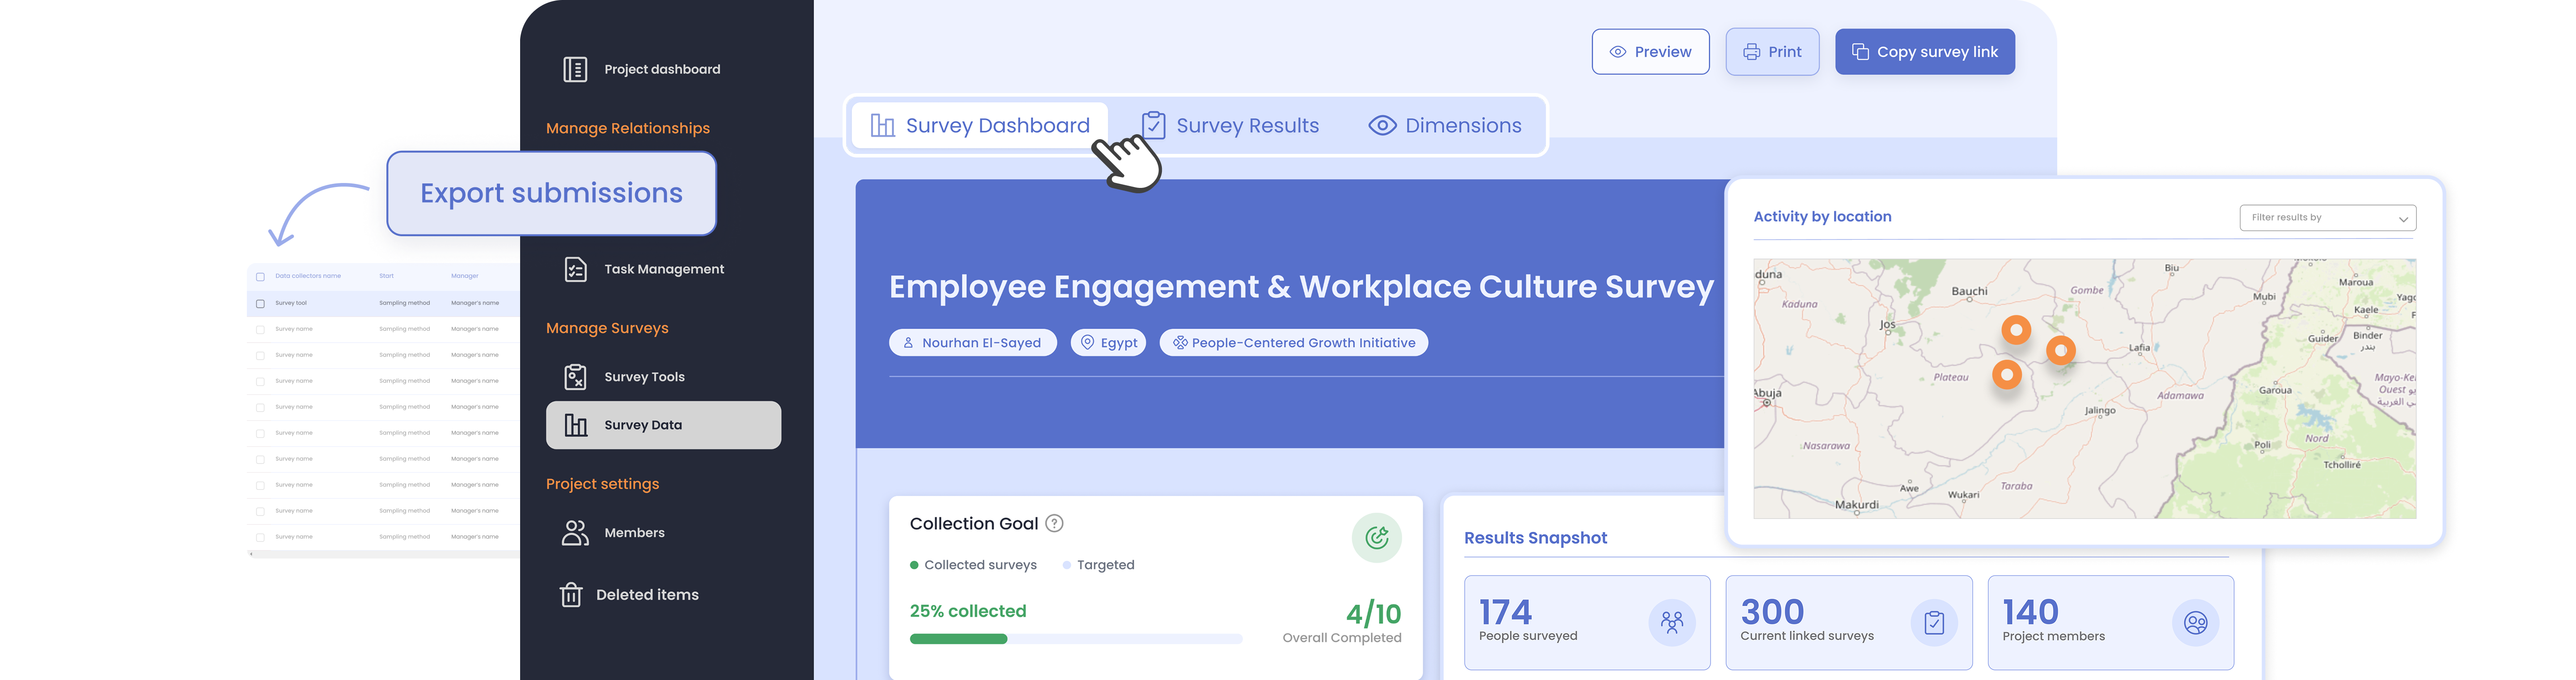This screenshot has width=2576, height=680.
Task: Click the green target icon in Collection Goal
Action: point(1376,538)
